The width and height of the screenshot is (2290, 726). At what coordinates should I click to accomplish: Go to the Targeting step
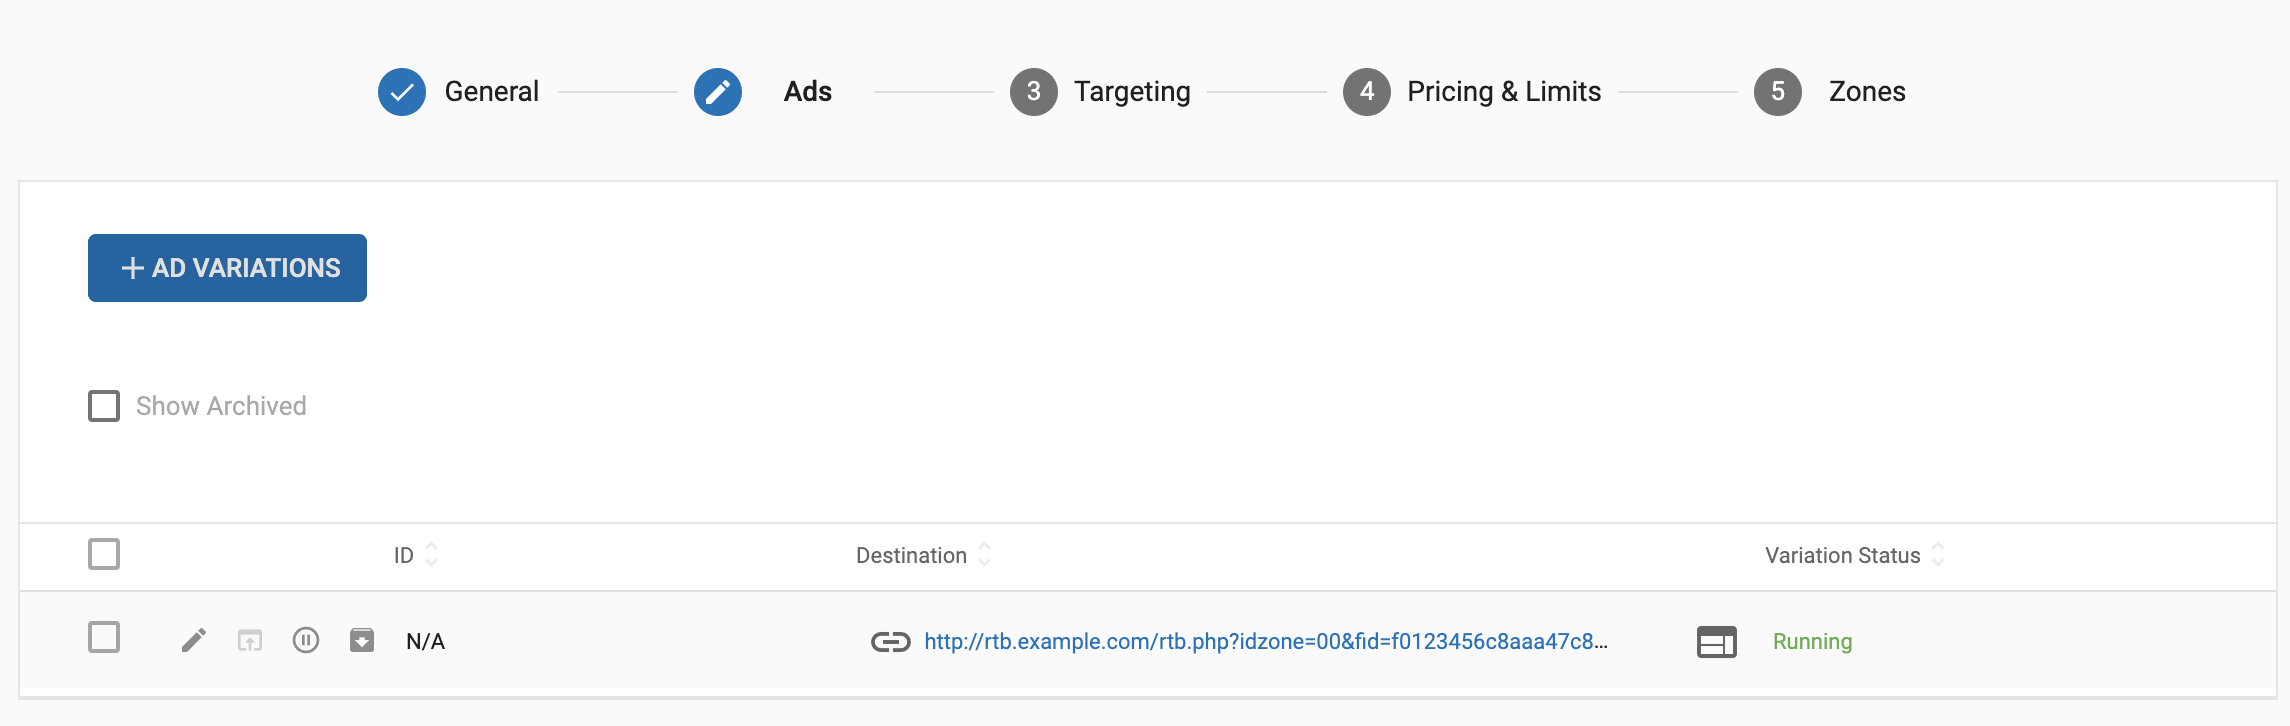[1131, 92]
